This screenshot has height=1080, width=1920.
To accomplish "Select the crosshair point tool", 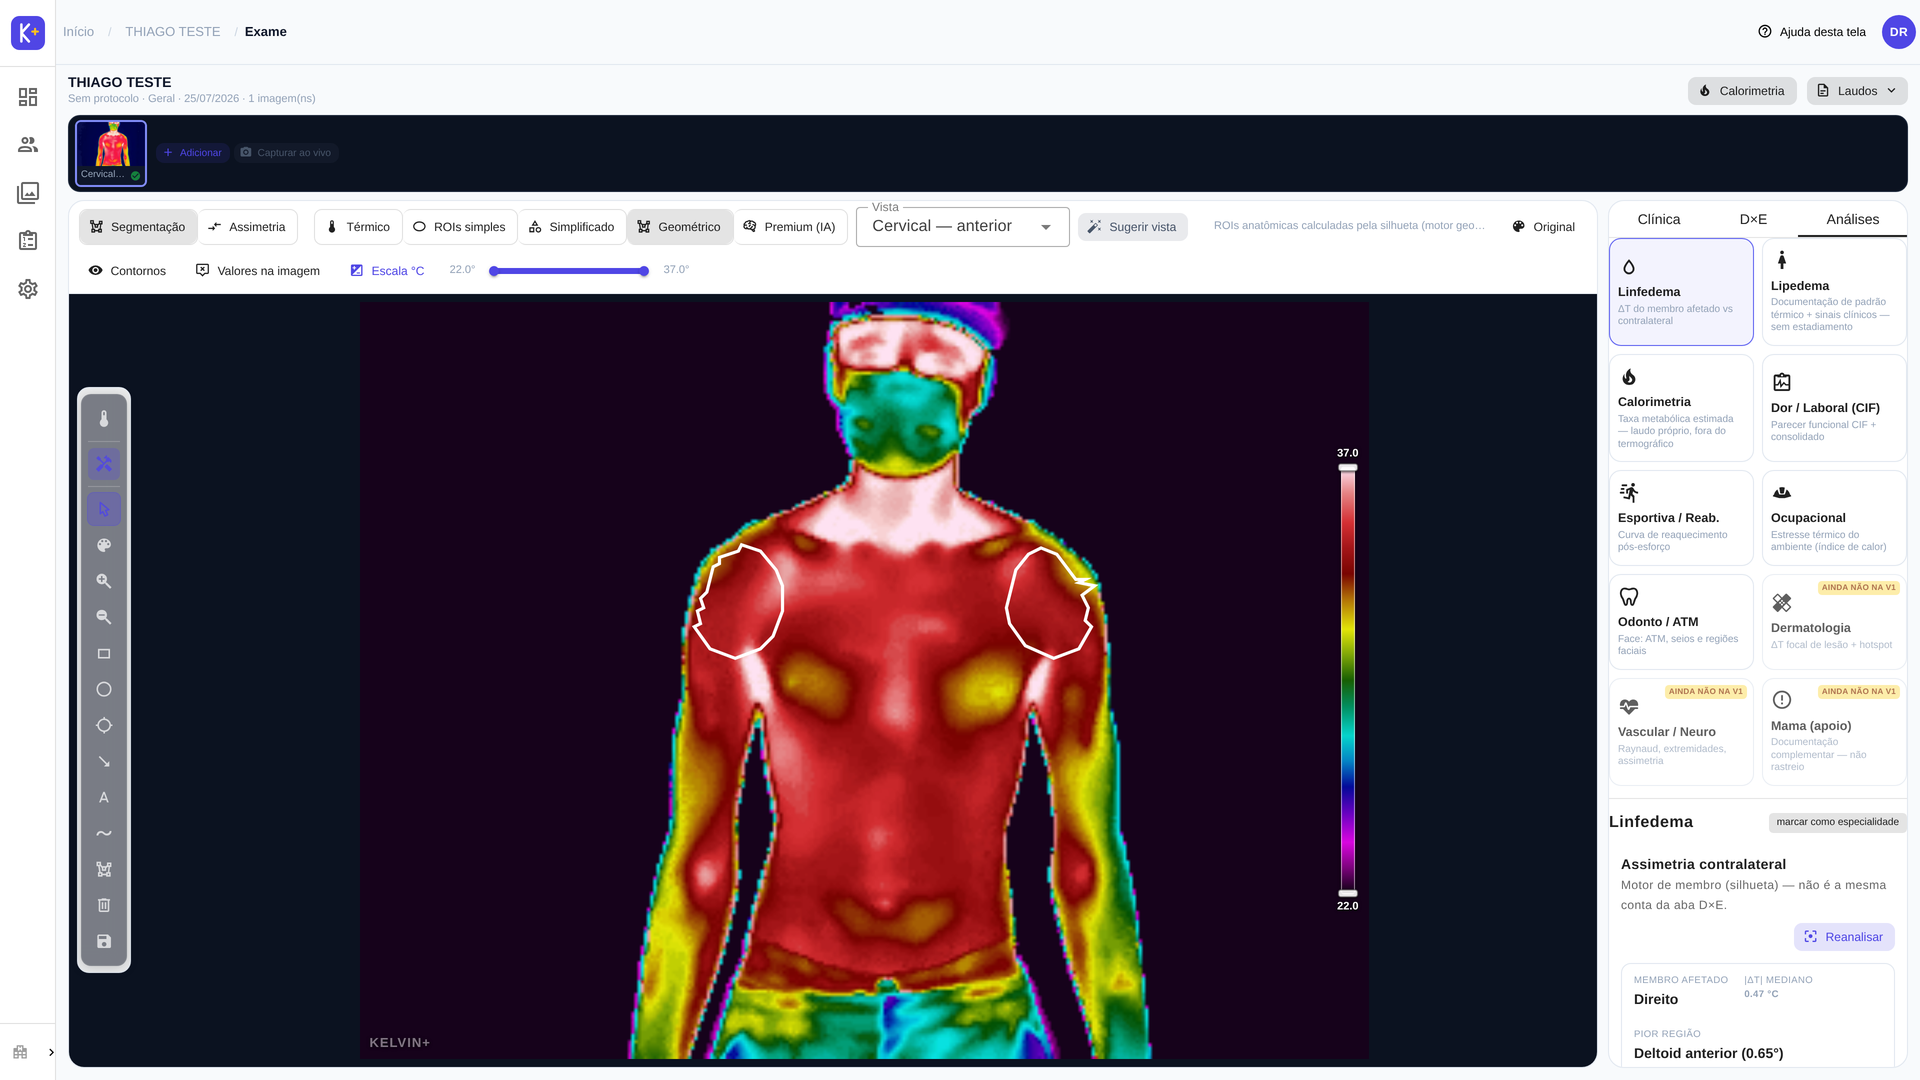I will (104, 726).
